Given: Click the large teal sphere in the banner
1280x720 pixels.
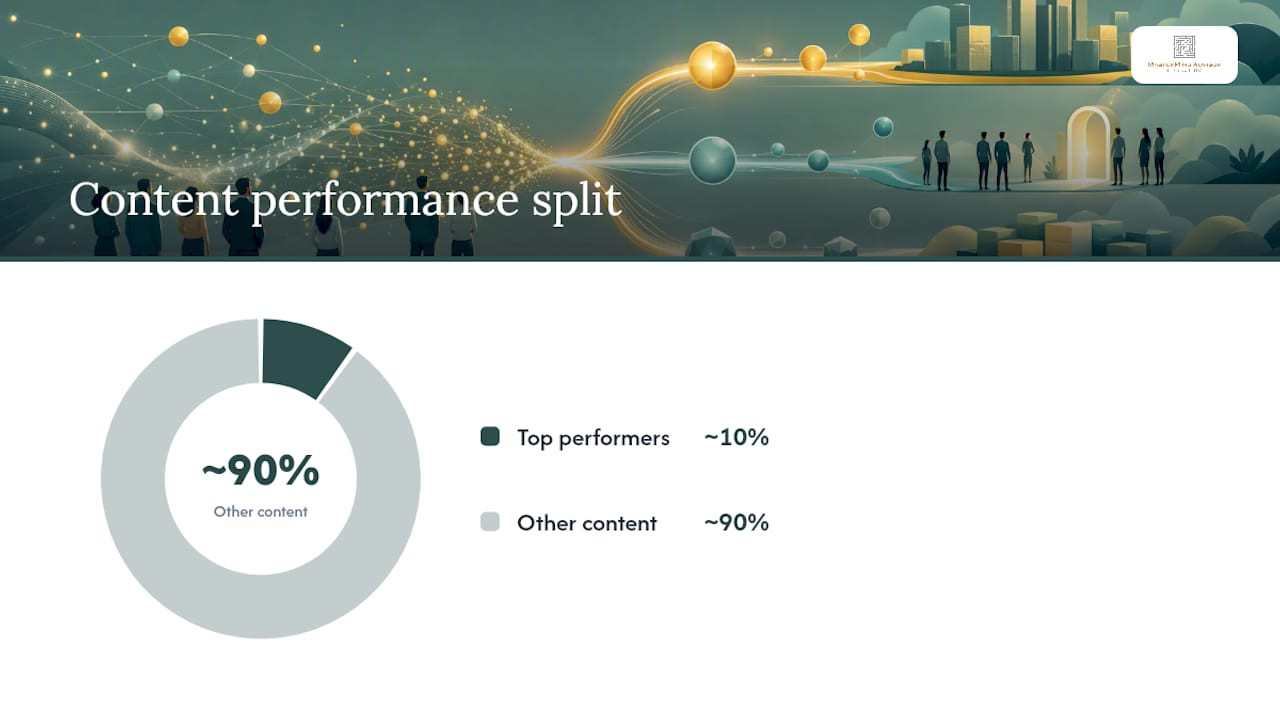Looking at the screenshot, I should (x=713, y=160).
